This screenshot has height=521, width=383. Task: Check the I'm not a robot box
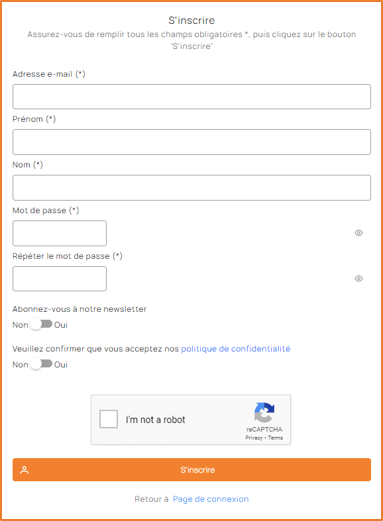pos(109,419)
